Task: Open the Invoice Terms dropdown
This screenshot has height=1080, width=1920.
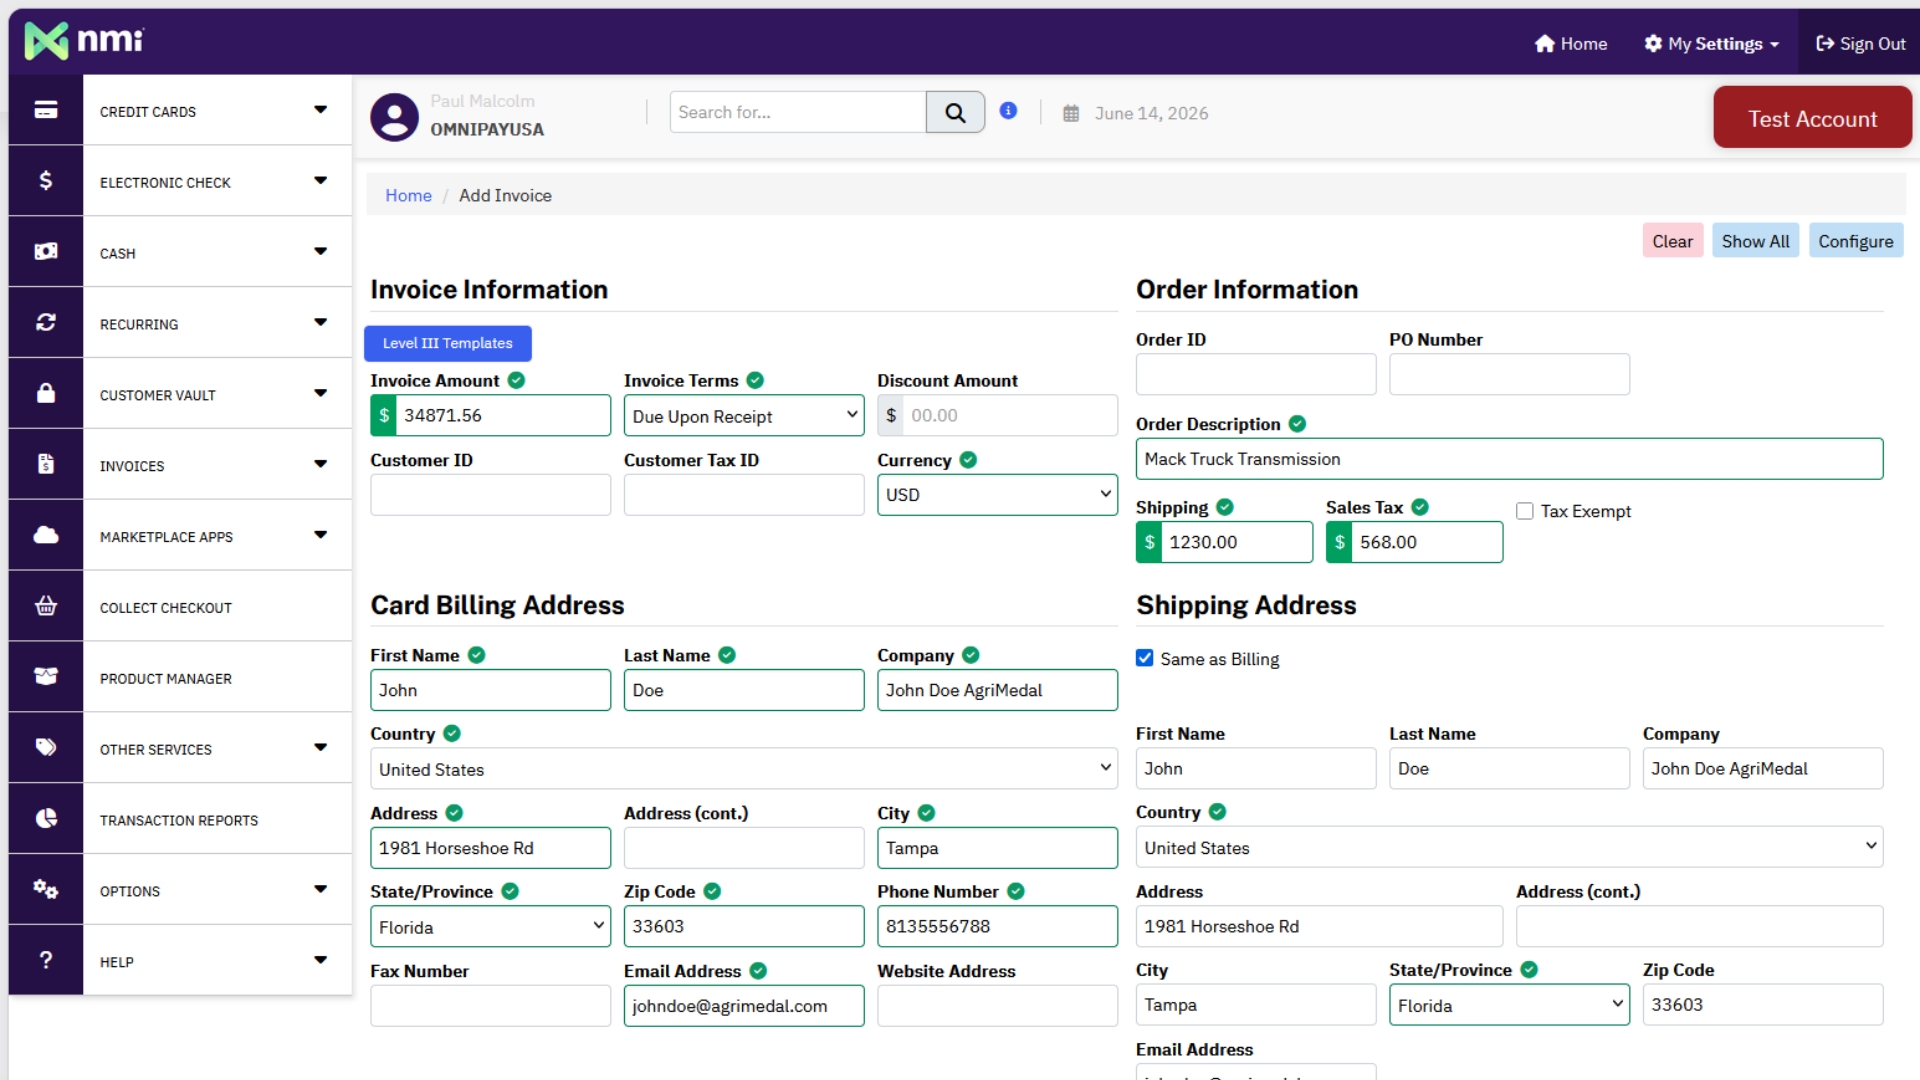Action: [x=743, y=415]
